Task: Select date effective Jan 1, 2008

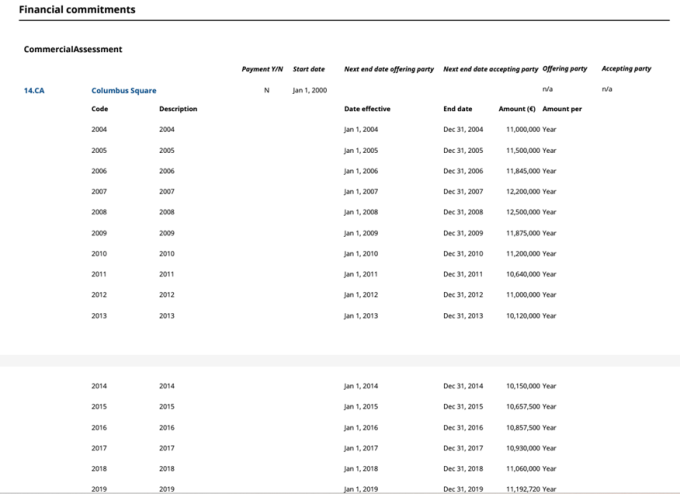Action: (361, 212)
